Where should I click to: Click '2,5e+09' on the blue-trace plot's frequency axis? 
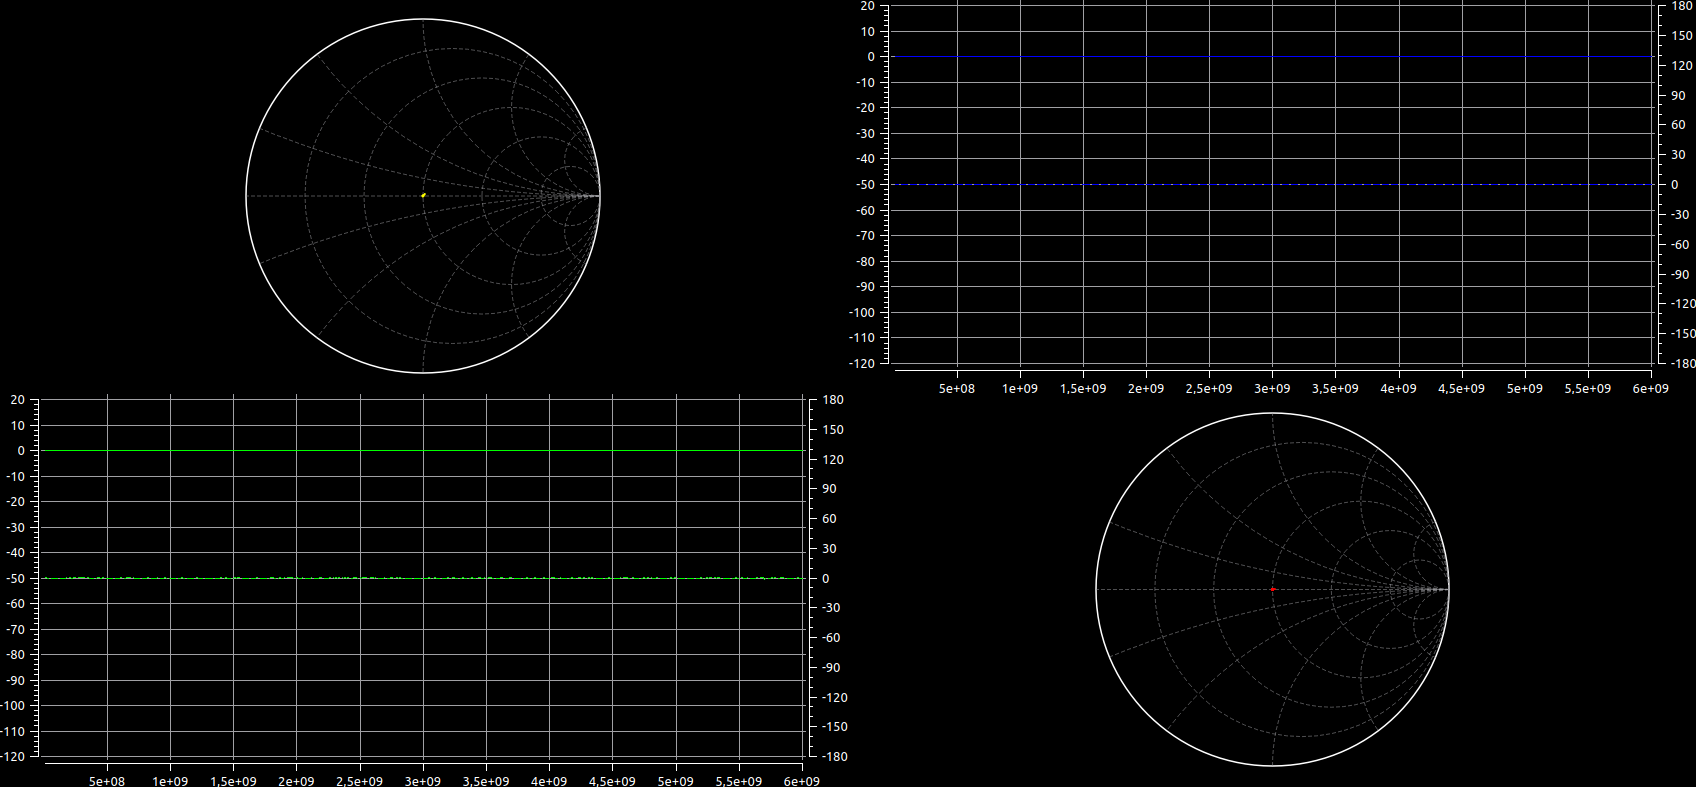coord(1209,389)
